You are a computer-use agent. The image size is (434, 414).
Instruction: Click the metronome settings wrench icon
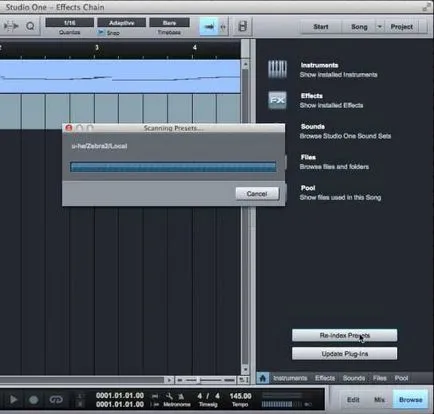tap(169, 396)
